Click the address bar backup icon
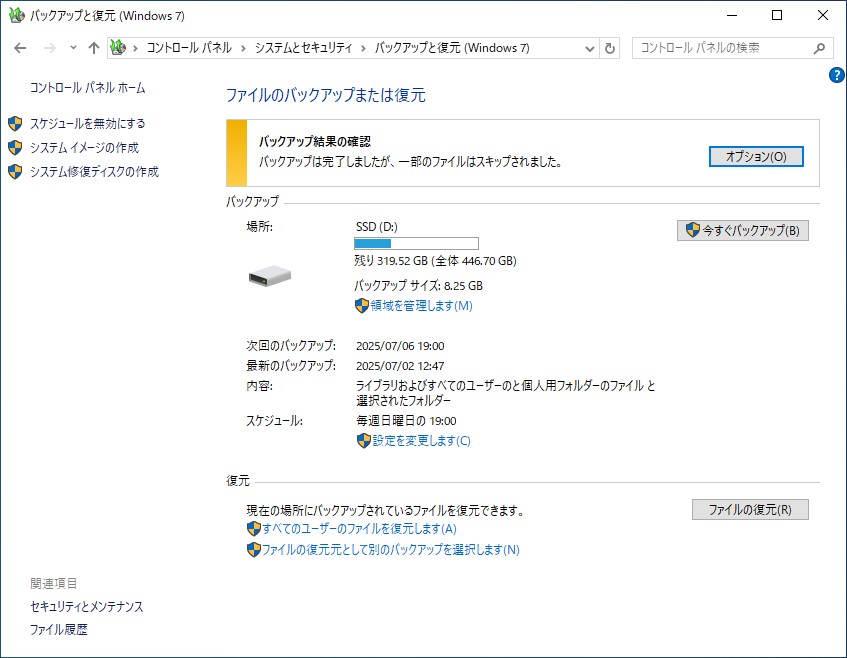Screen dimensions: 847x658 pyautogui.click(x=118, y=48)
